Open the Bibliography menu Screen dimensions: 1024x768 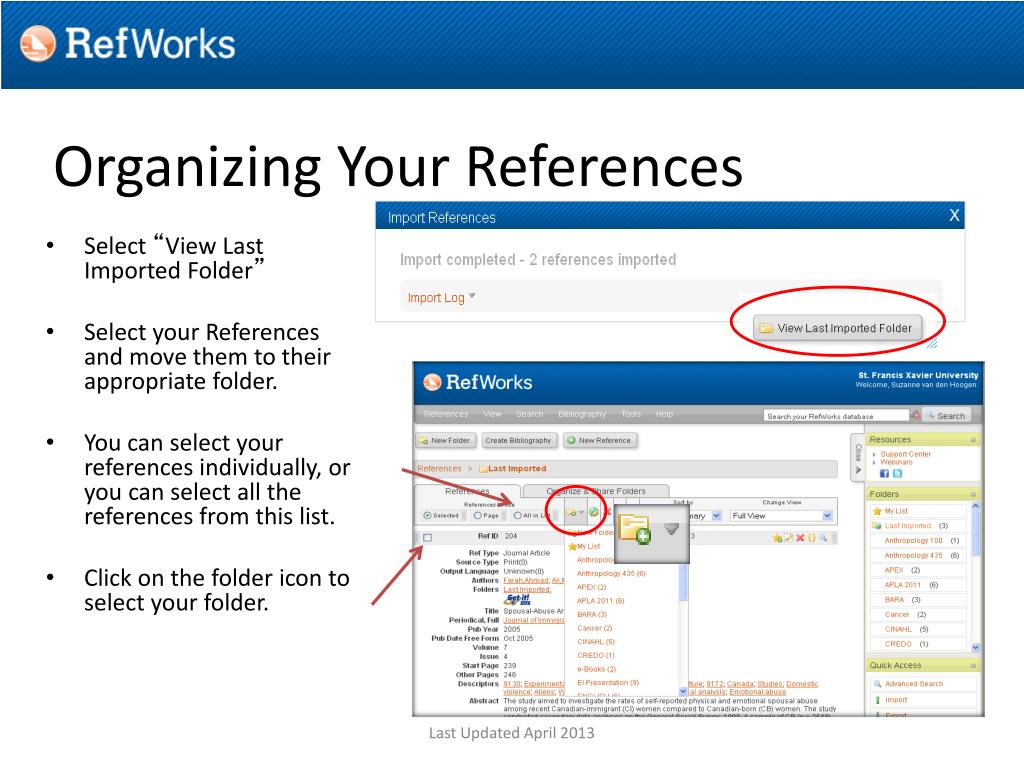coord(582,414)
